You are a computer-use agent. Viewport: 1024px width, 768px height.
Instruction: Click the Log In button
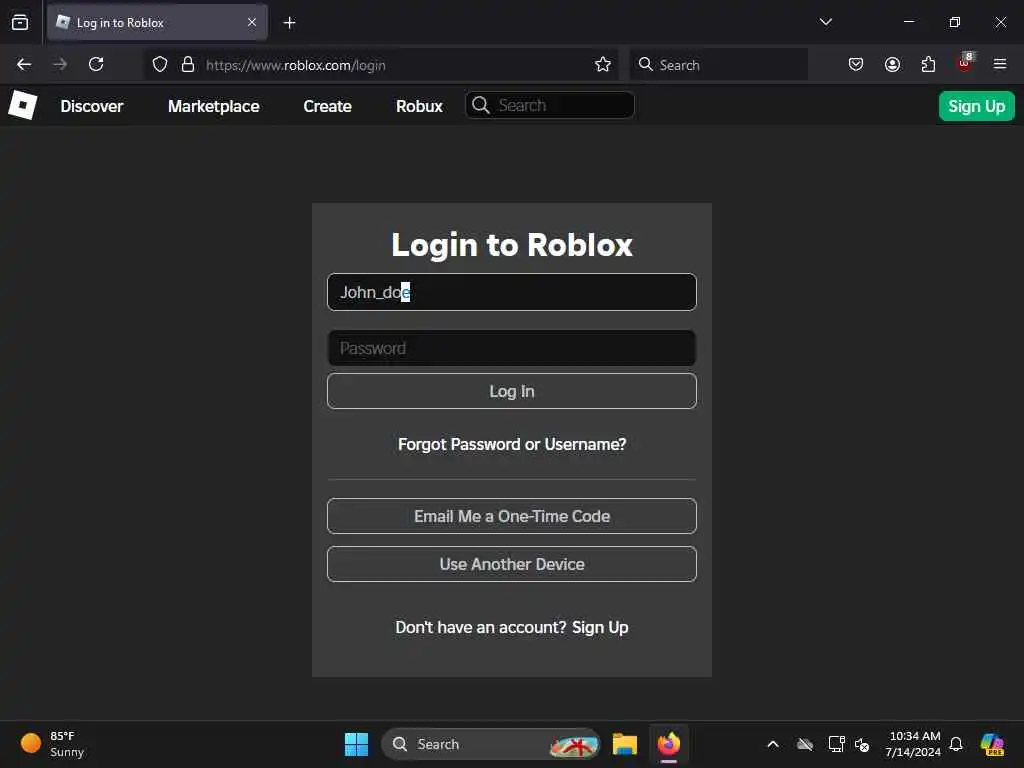(x=512, y=391)
